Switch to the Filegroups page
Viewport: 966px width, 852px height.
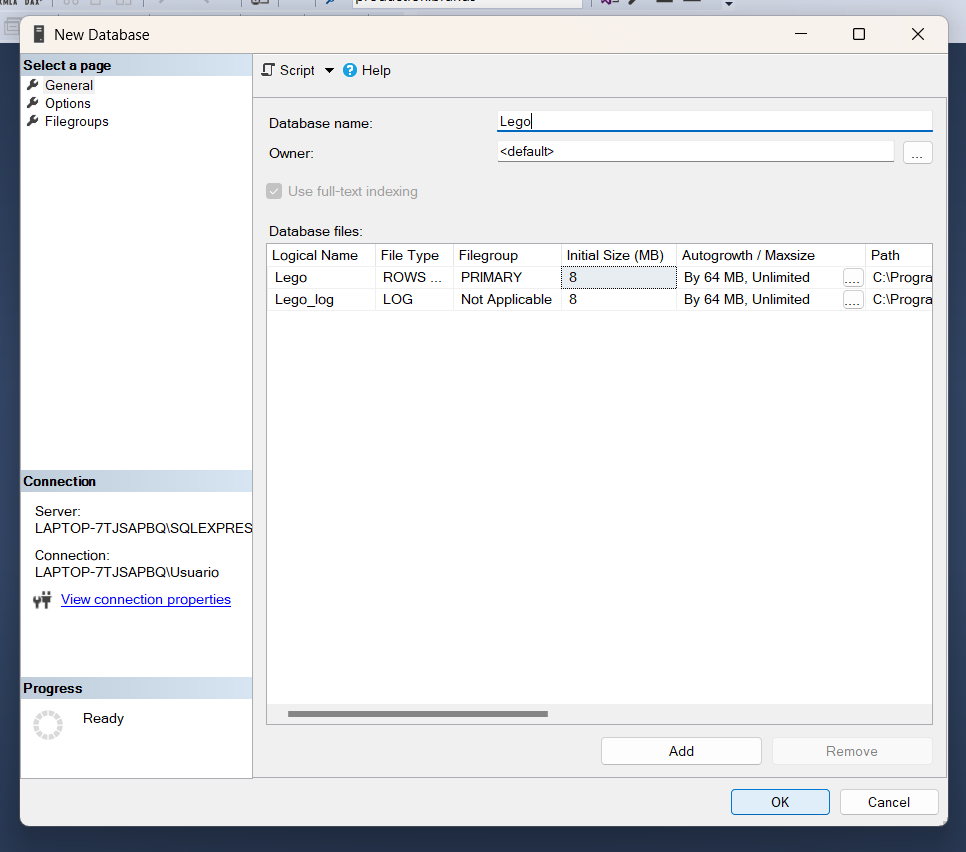click(x=76, y=121)
